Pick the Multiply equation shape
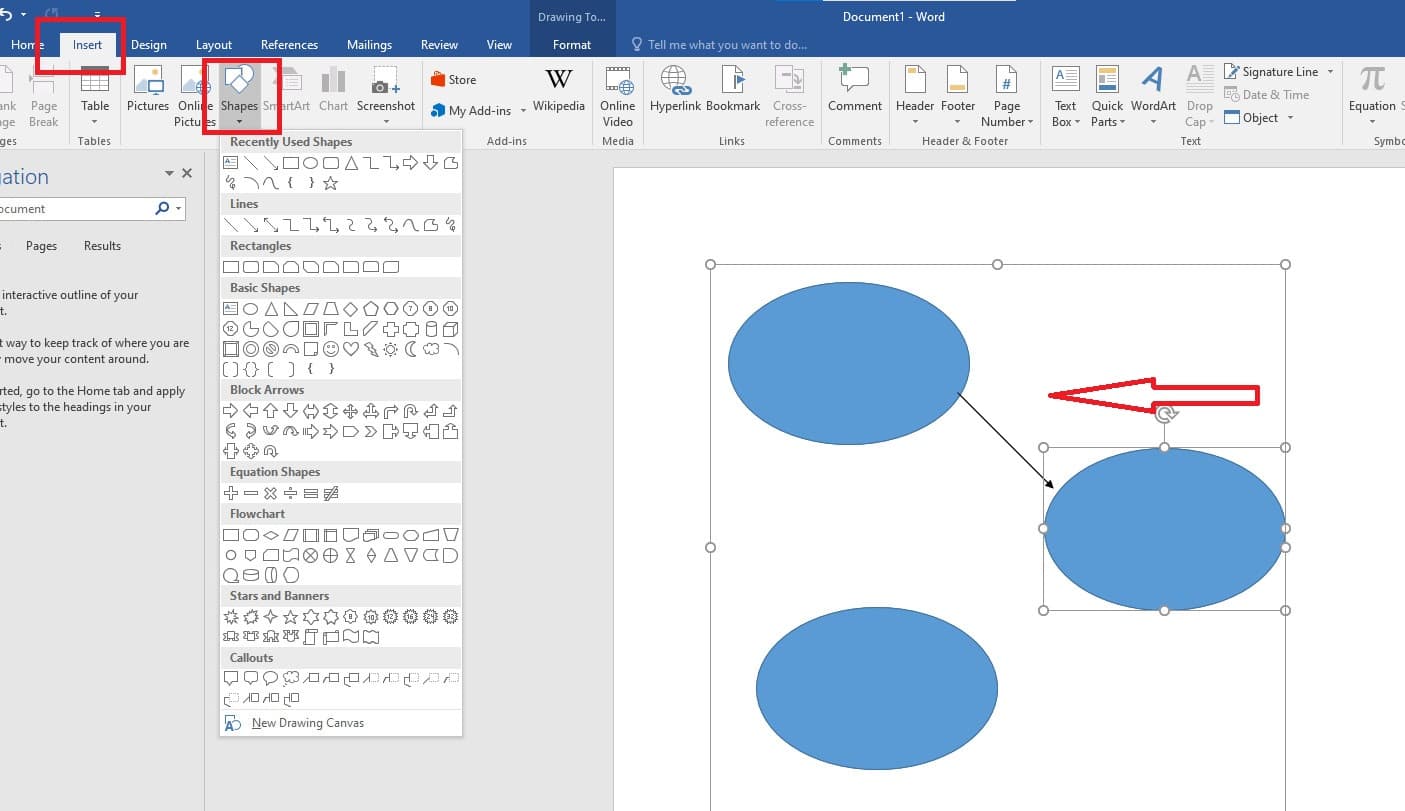Screen dimensions: 1405x811 pos(270,493)
